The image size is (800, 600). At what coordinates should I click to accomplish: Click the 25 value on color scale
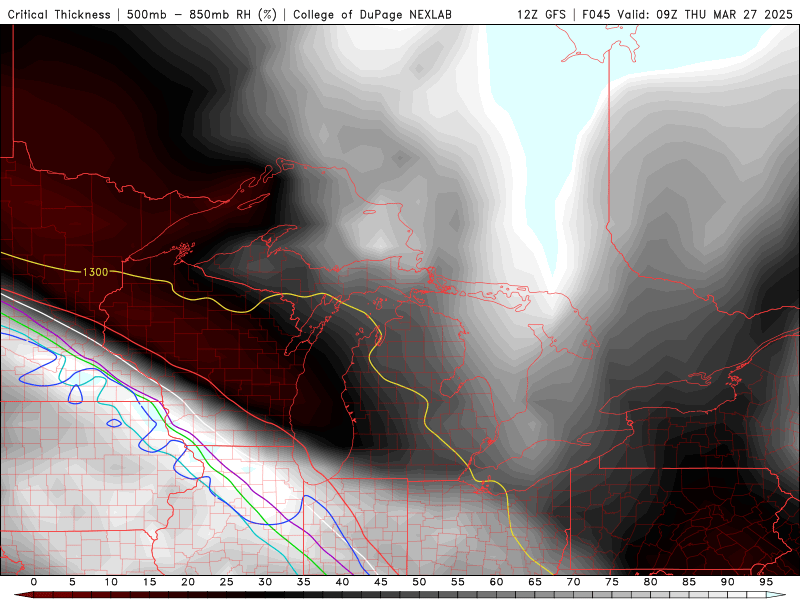pos(227,582)
